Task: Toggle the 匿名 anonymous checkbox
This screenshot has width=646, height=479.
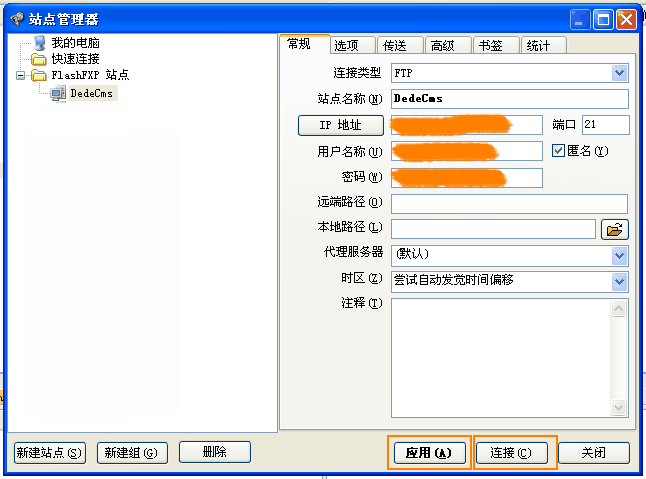Action: point(558,151)
